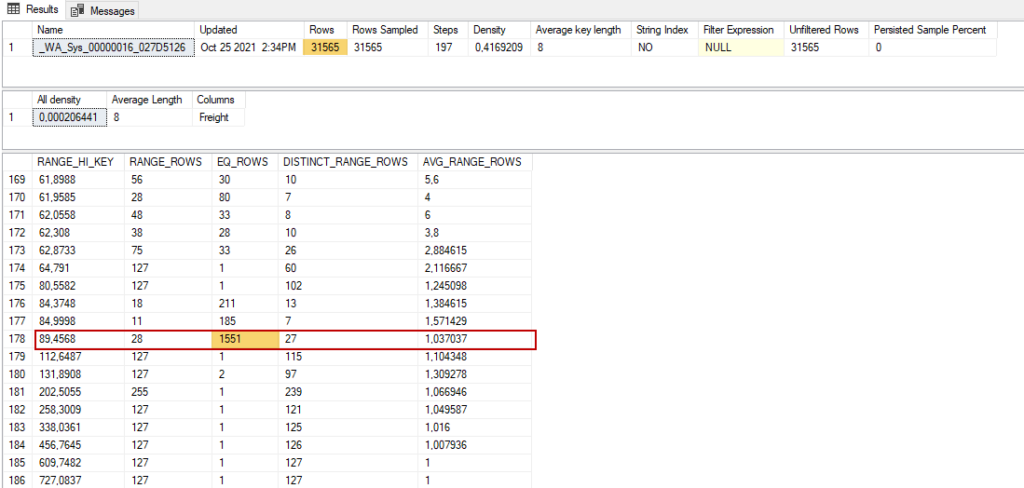
Task: Select row header 169 in histogram
Action: (x=17, y=180)
